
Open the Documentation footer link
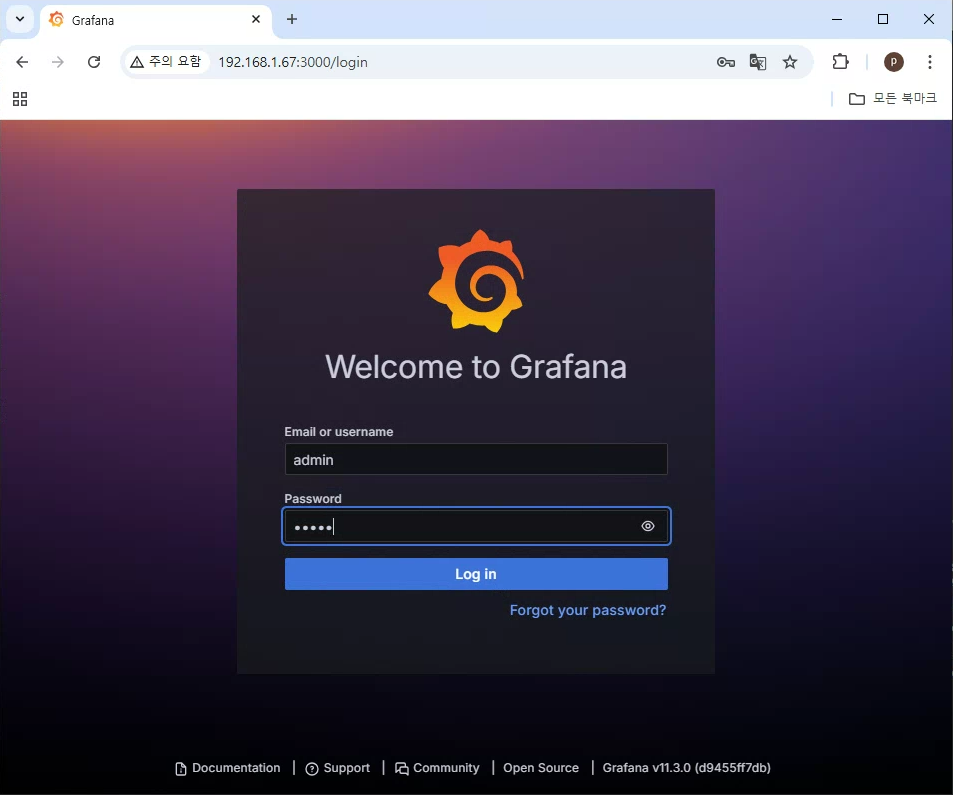[228, 768]
